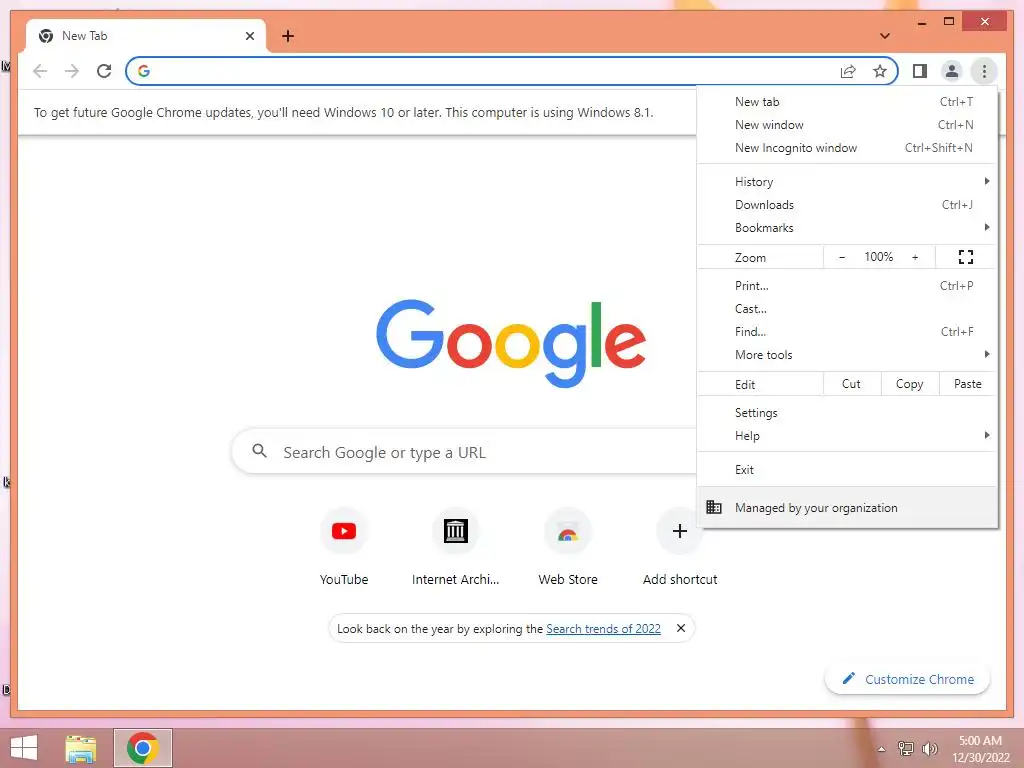Click the 100% zoom value
Image resolution: width=1024 pixels, height=768 pixels.
[878, 257]
